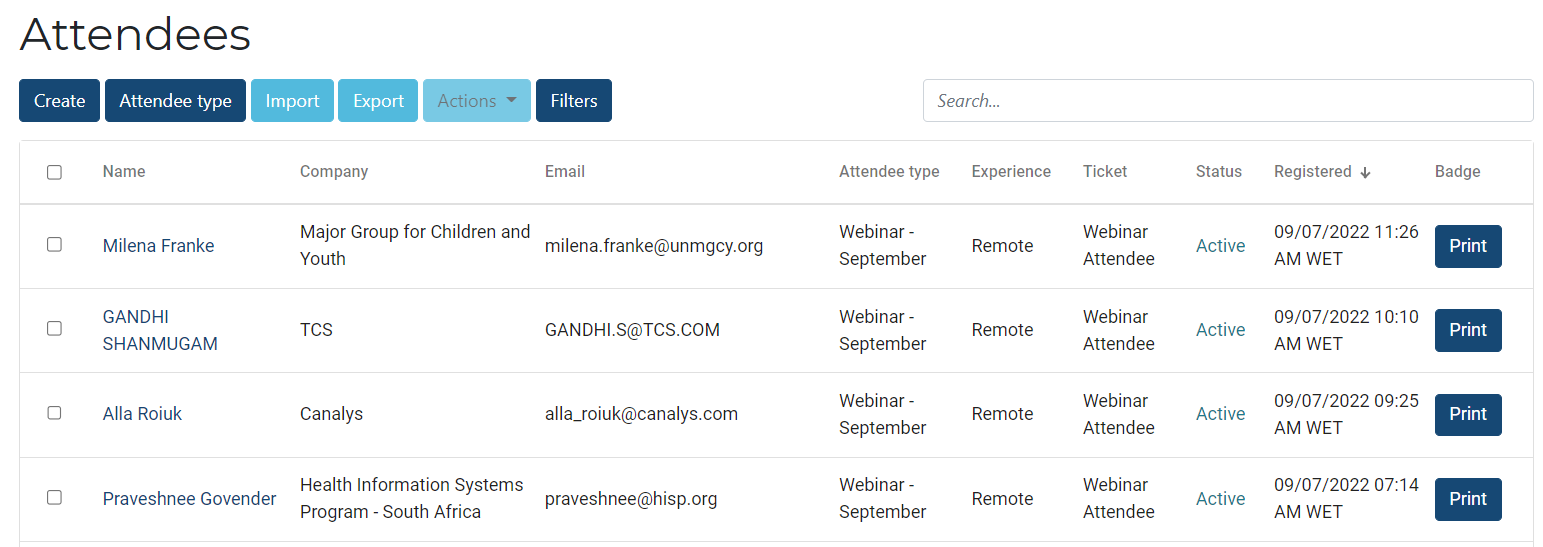
Task: Open the Filters panel
Action: pyautogui.click(x=573, y=101)
